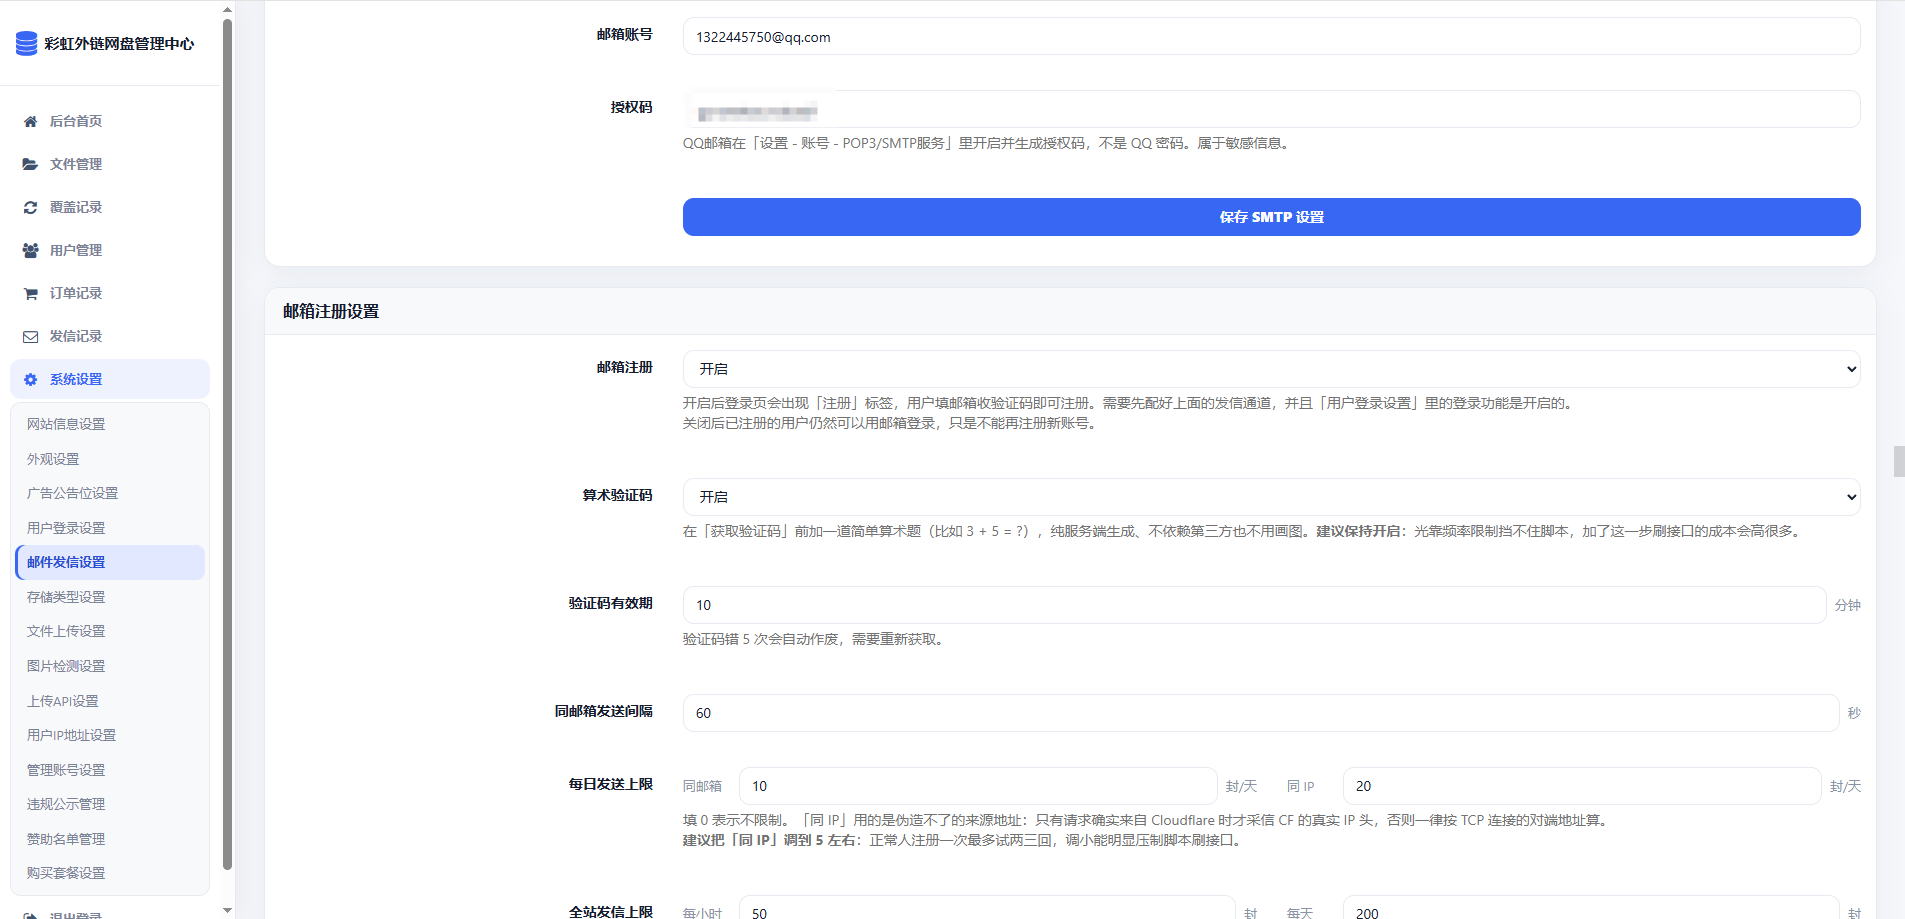Click the main page scrollbar thumb

(x=1898, y=462)
